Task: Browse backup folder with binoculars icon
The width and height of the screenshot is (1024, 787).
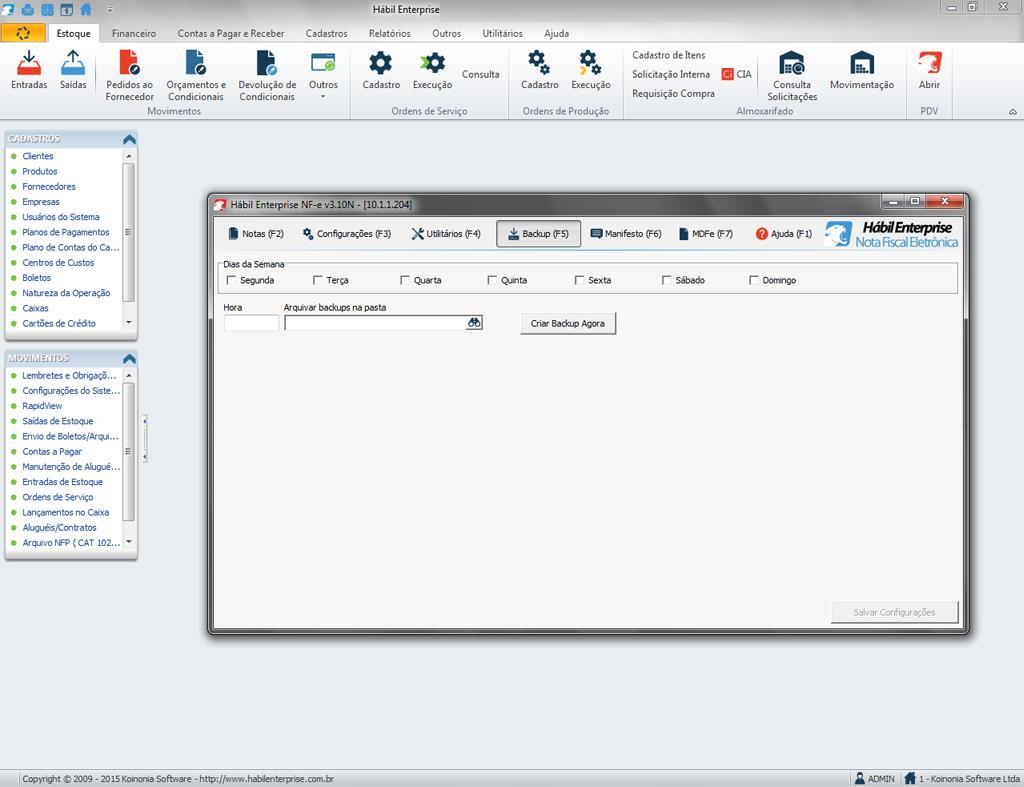Action: tap(474, 323)
